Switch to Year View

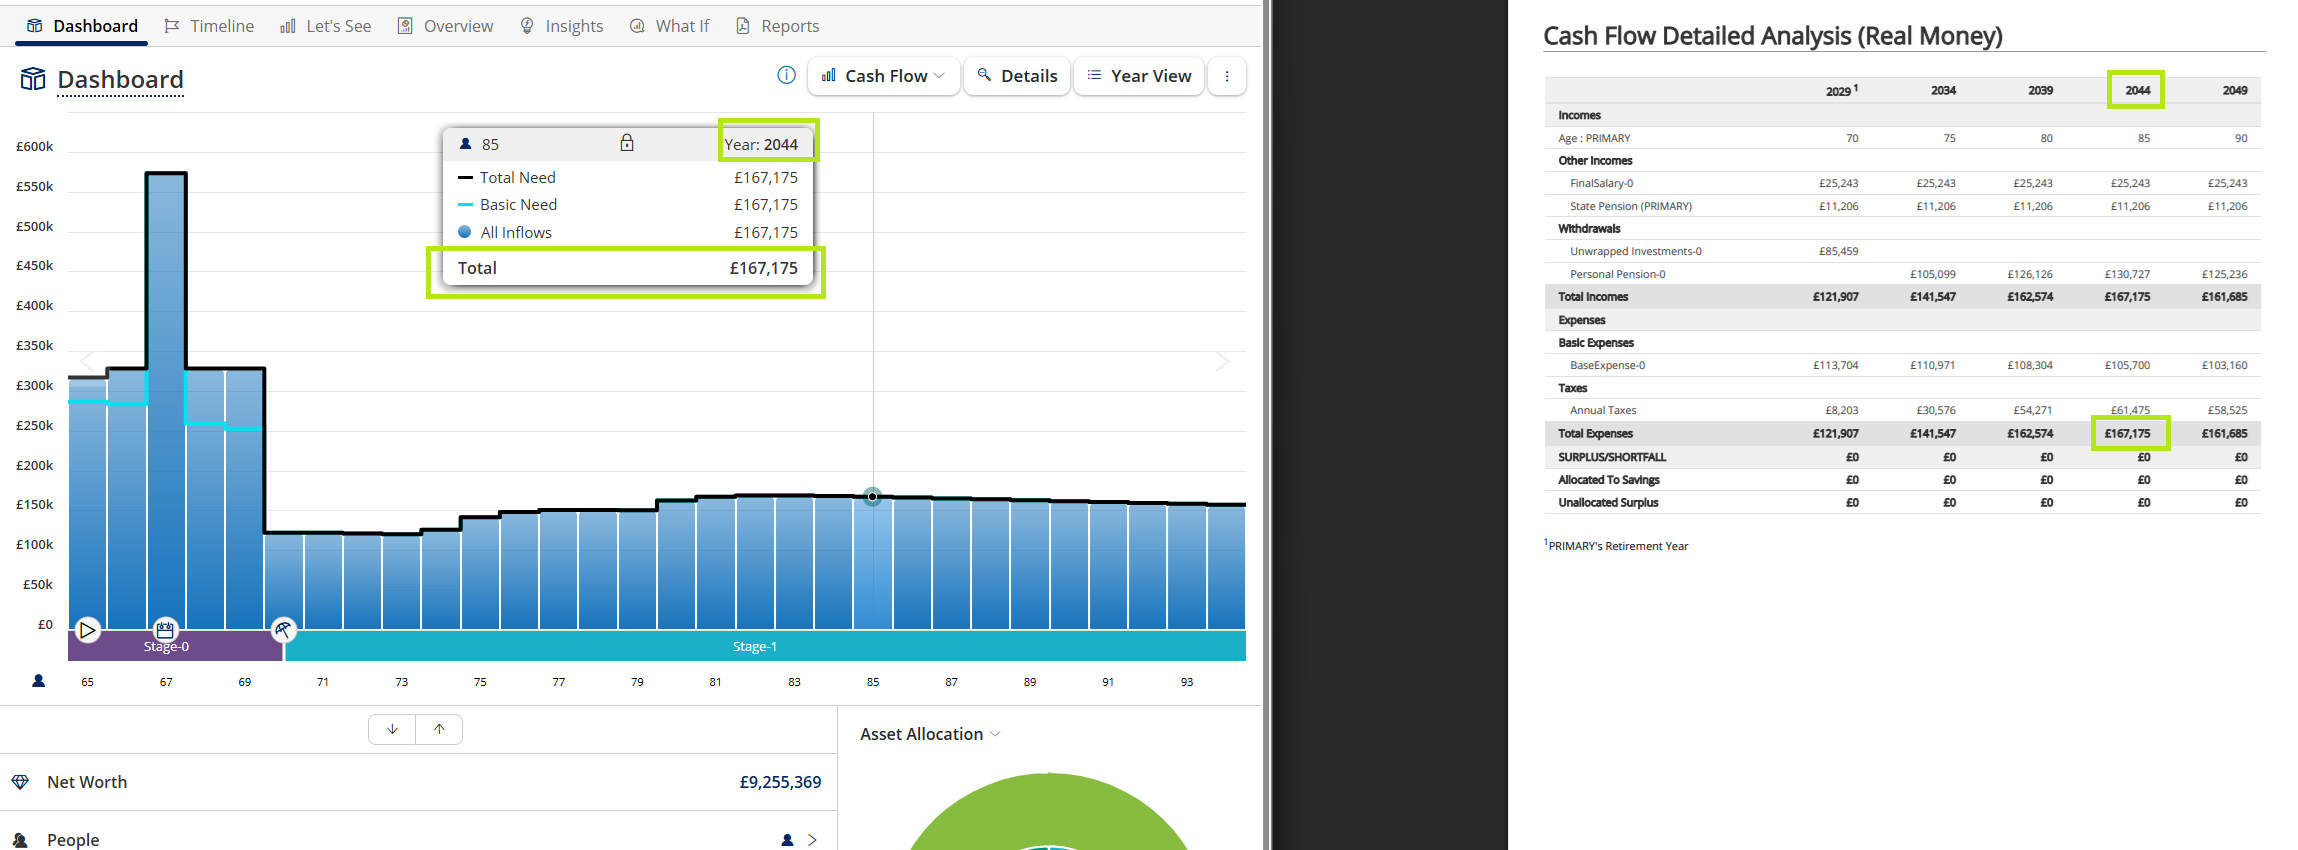(x=1139, y=76)
